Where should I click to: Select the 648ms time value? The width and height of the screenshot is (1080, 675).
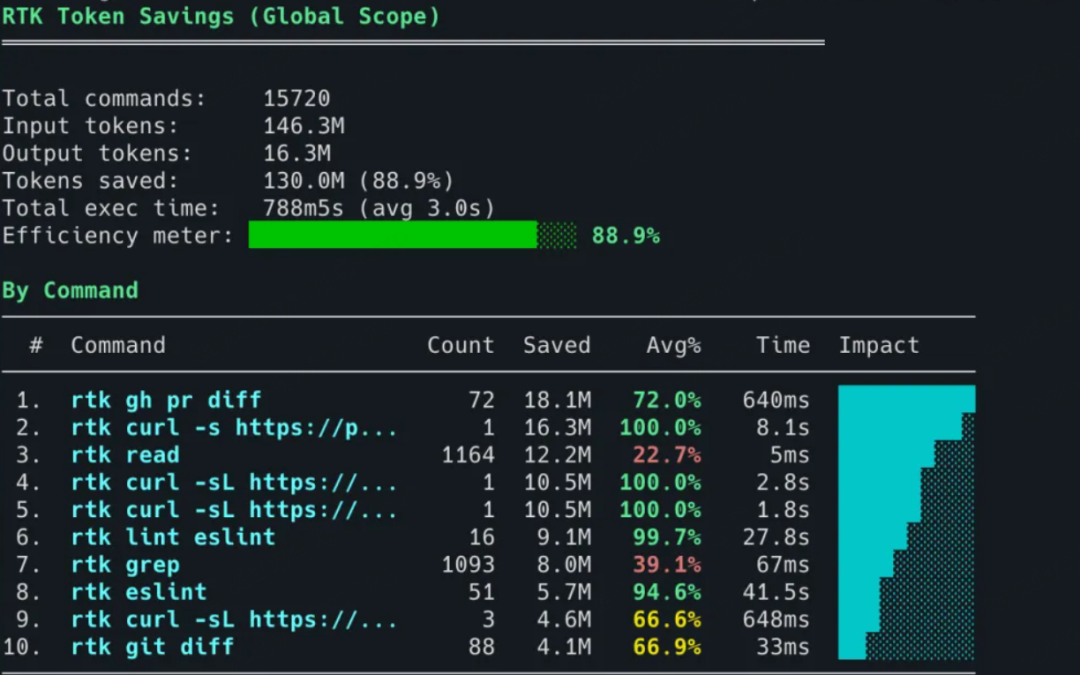[x=776, y=620]
